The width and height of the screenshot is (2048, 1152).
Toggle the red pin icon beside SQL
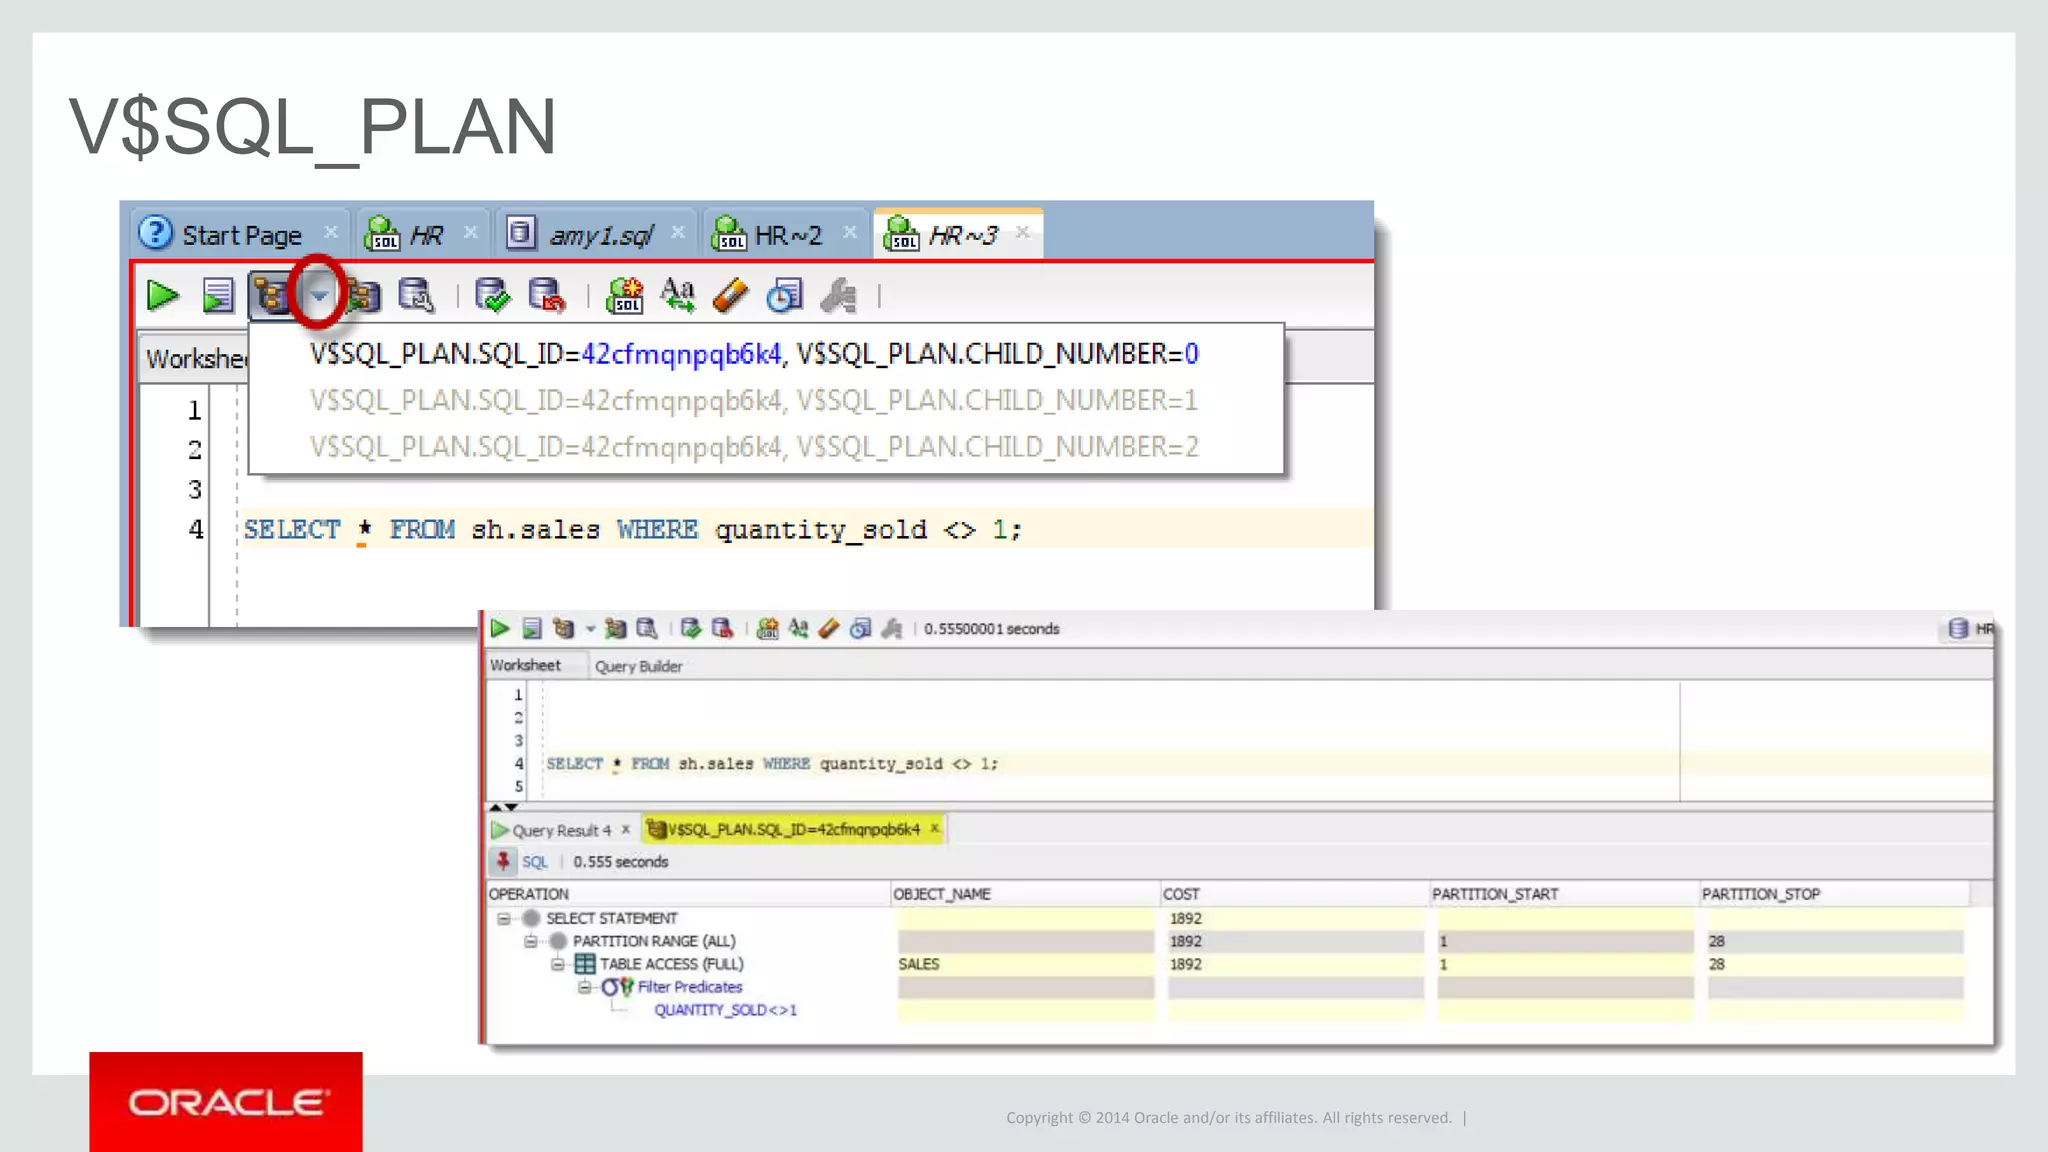[503, 861]
